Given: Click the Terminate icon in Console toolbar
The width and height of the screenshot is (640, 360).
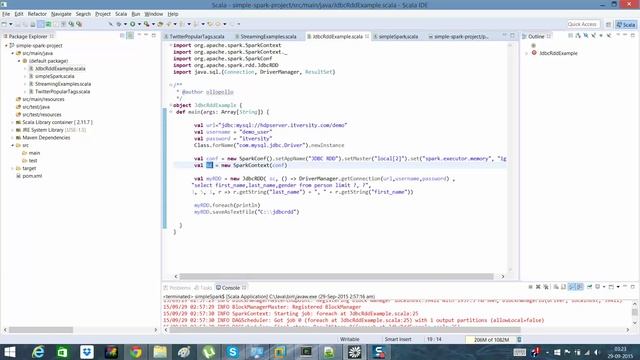Looking at the screenshot, I should coord(530,287).
